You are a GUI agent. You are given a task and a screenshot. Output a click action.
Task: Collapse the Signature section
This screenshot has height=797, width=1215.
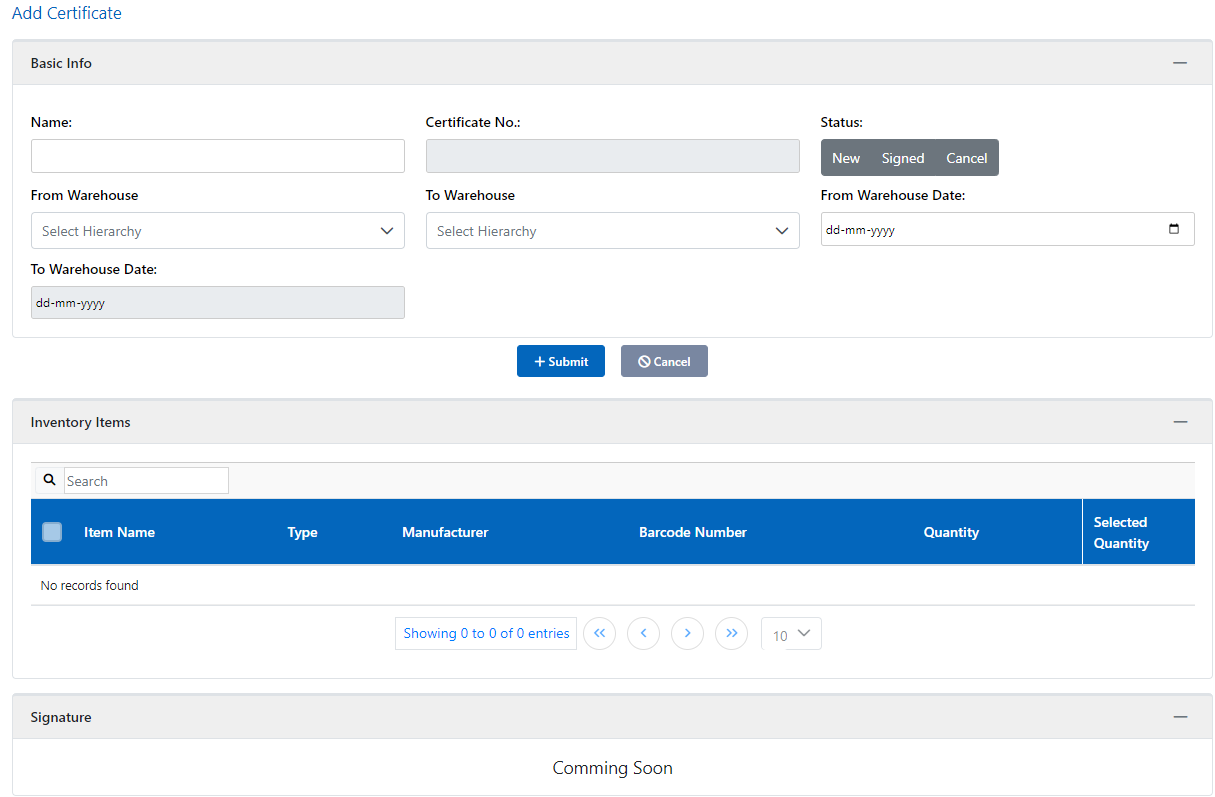[1180, 716]
